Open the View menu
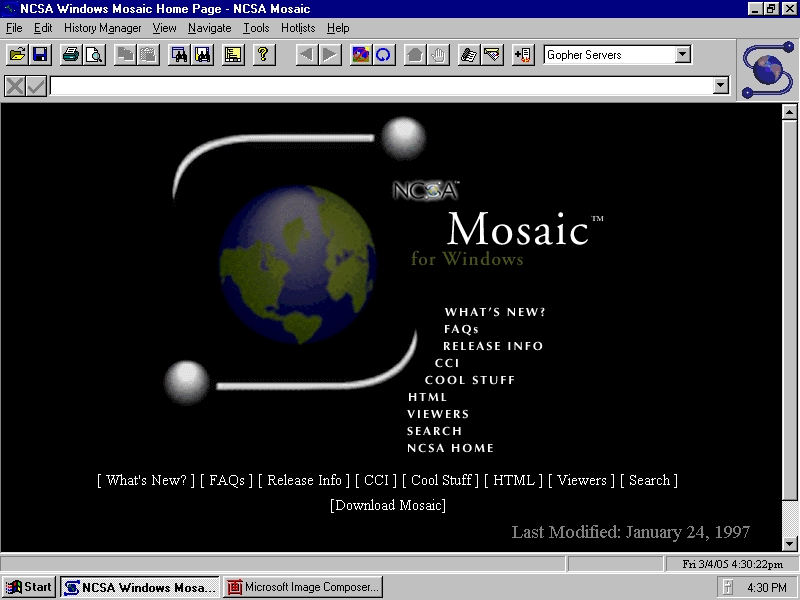 164,28
